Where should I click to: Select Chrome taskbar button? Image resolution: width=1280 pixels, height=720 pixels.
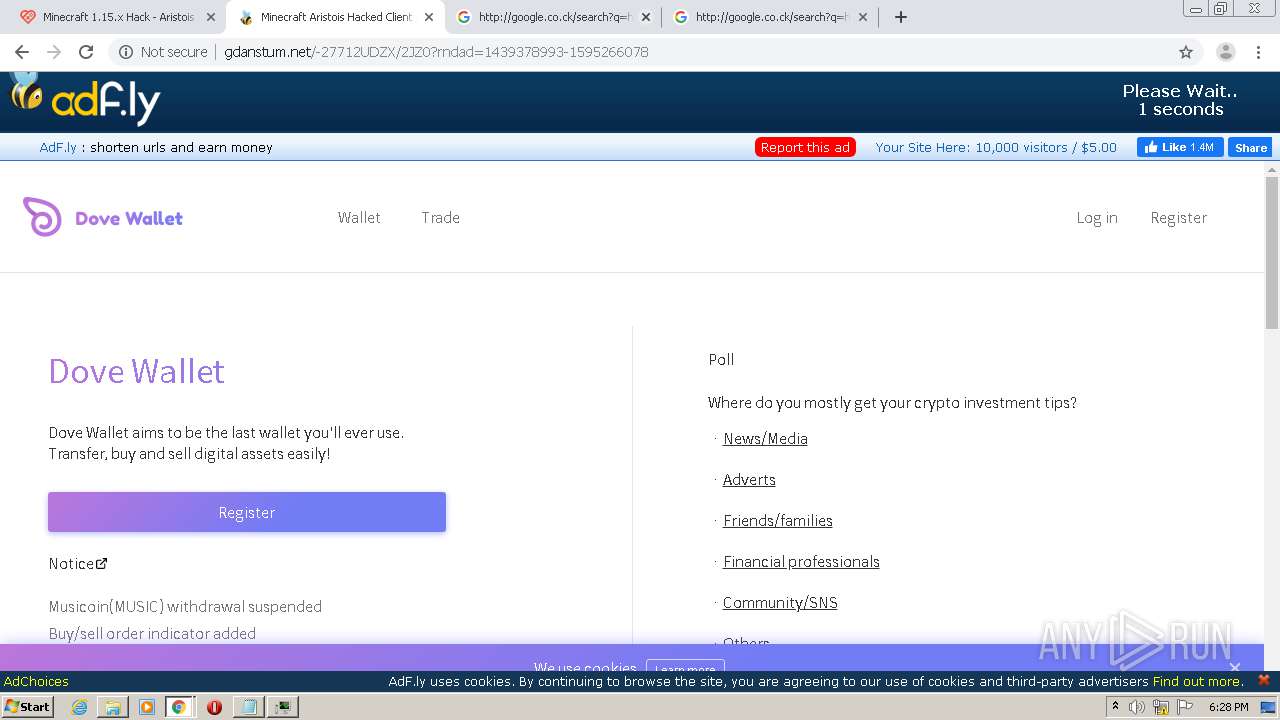[179, 706]
